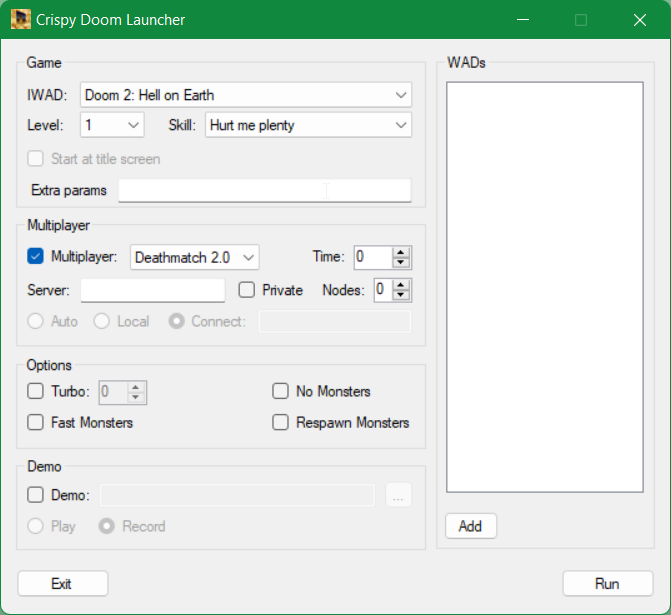Close the Crispy Doom Launcher window

[640, 20]
